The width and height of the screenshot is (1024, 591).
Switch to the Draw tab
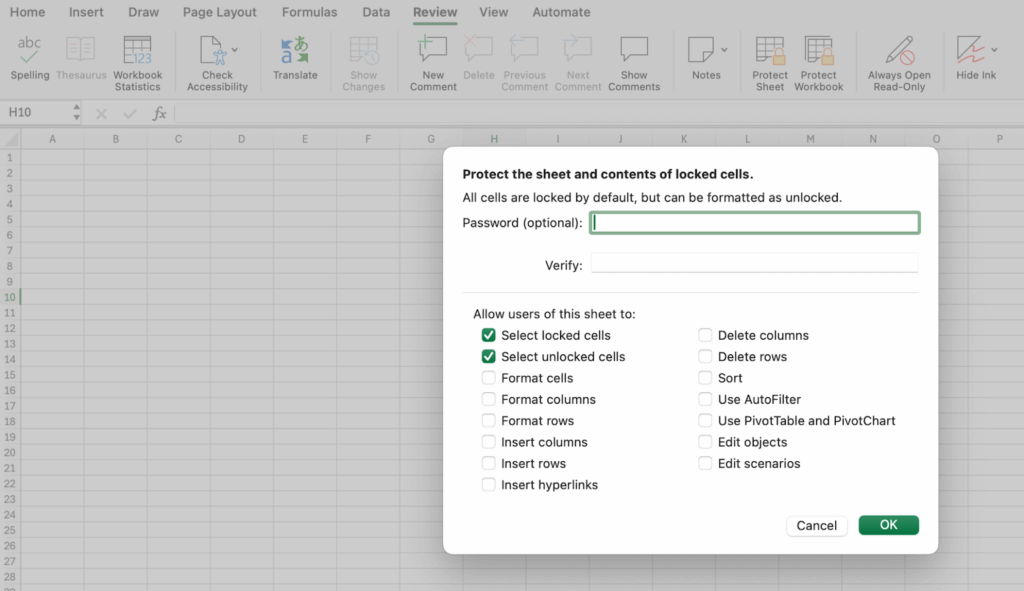[143, 12]
